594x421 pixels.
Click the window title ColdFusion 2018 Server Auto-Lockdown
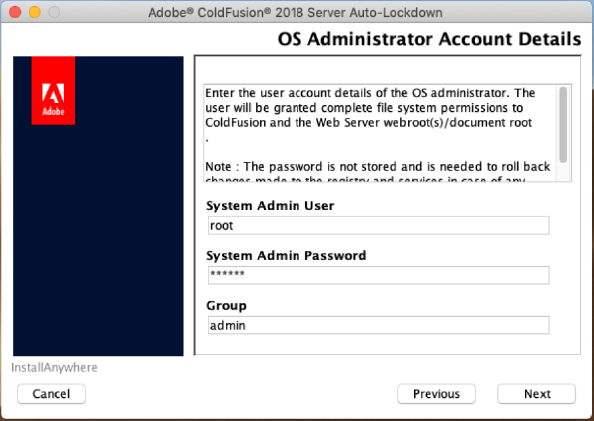[295, 13]
